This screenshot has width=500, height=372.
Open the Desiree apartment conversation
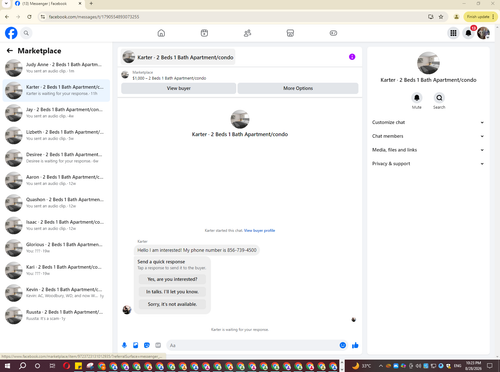coord(56,158)
